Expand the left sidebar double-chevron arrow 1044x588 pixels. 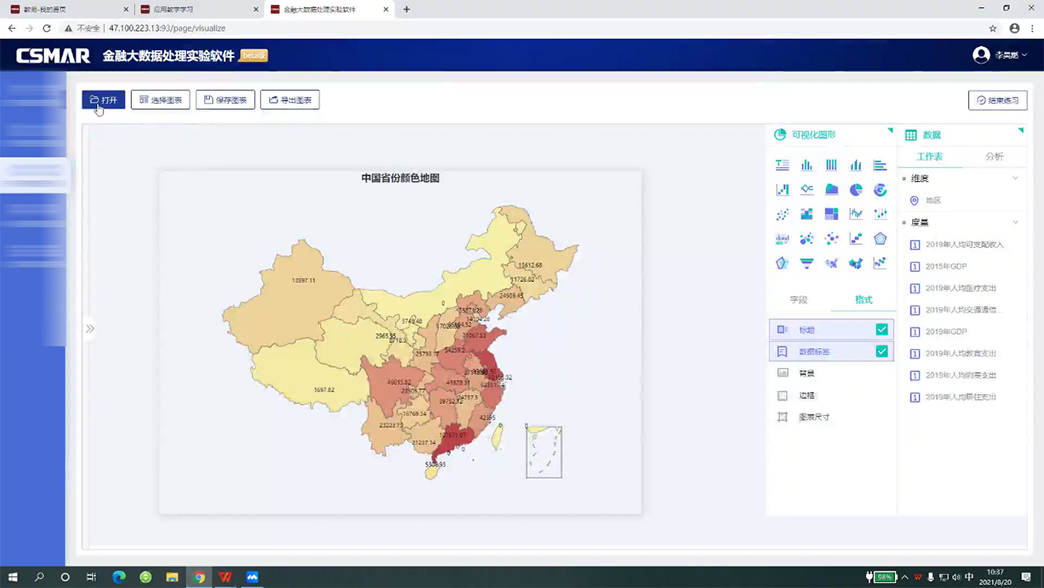[90, 328]
